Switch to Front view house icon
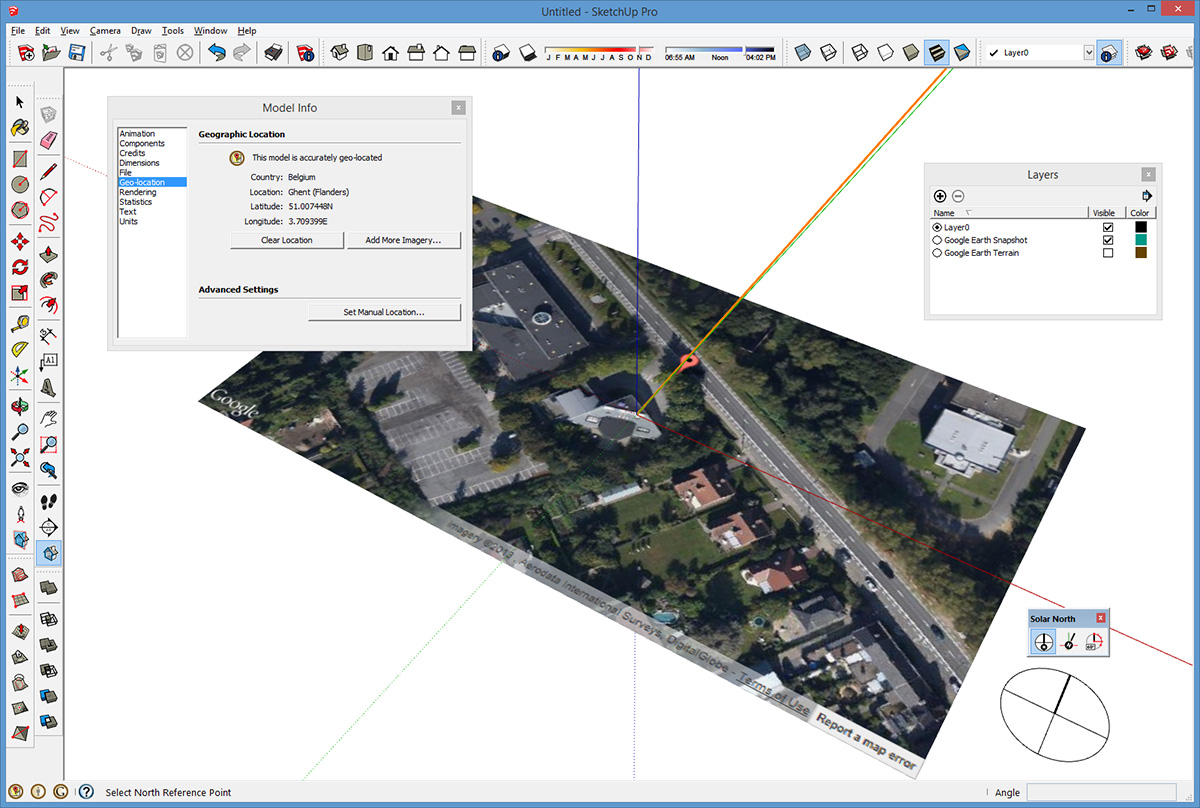The height and width of the screenshot is (808, 1200). click(x=390, y=52)
